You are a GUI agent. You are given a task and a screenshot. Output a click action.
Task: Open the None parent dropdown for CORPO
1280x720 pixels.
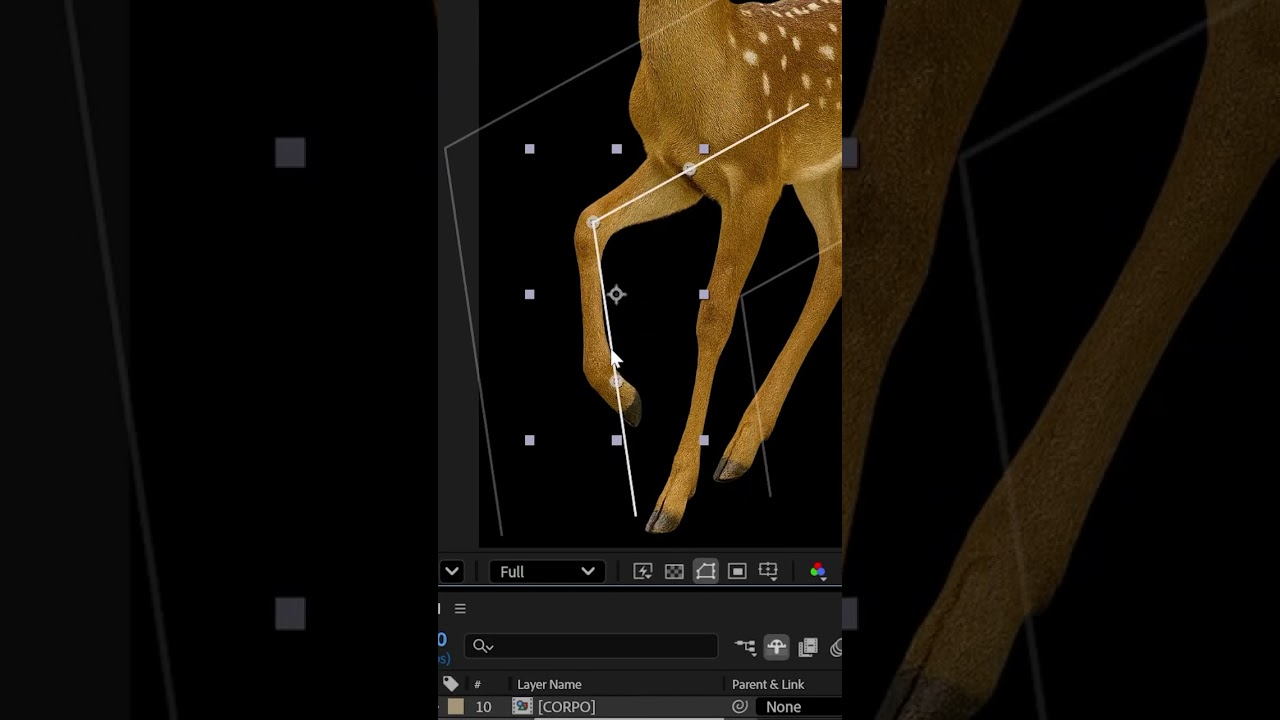click(800, 707)
